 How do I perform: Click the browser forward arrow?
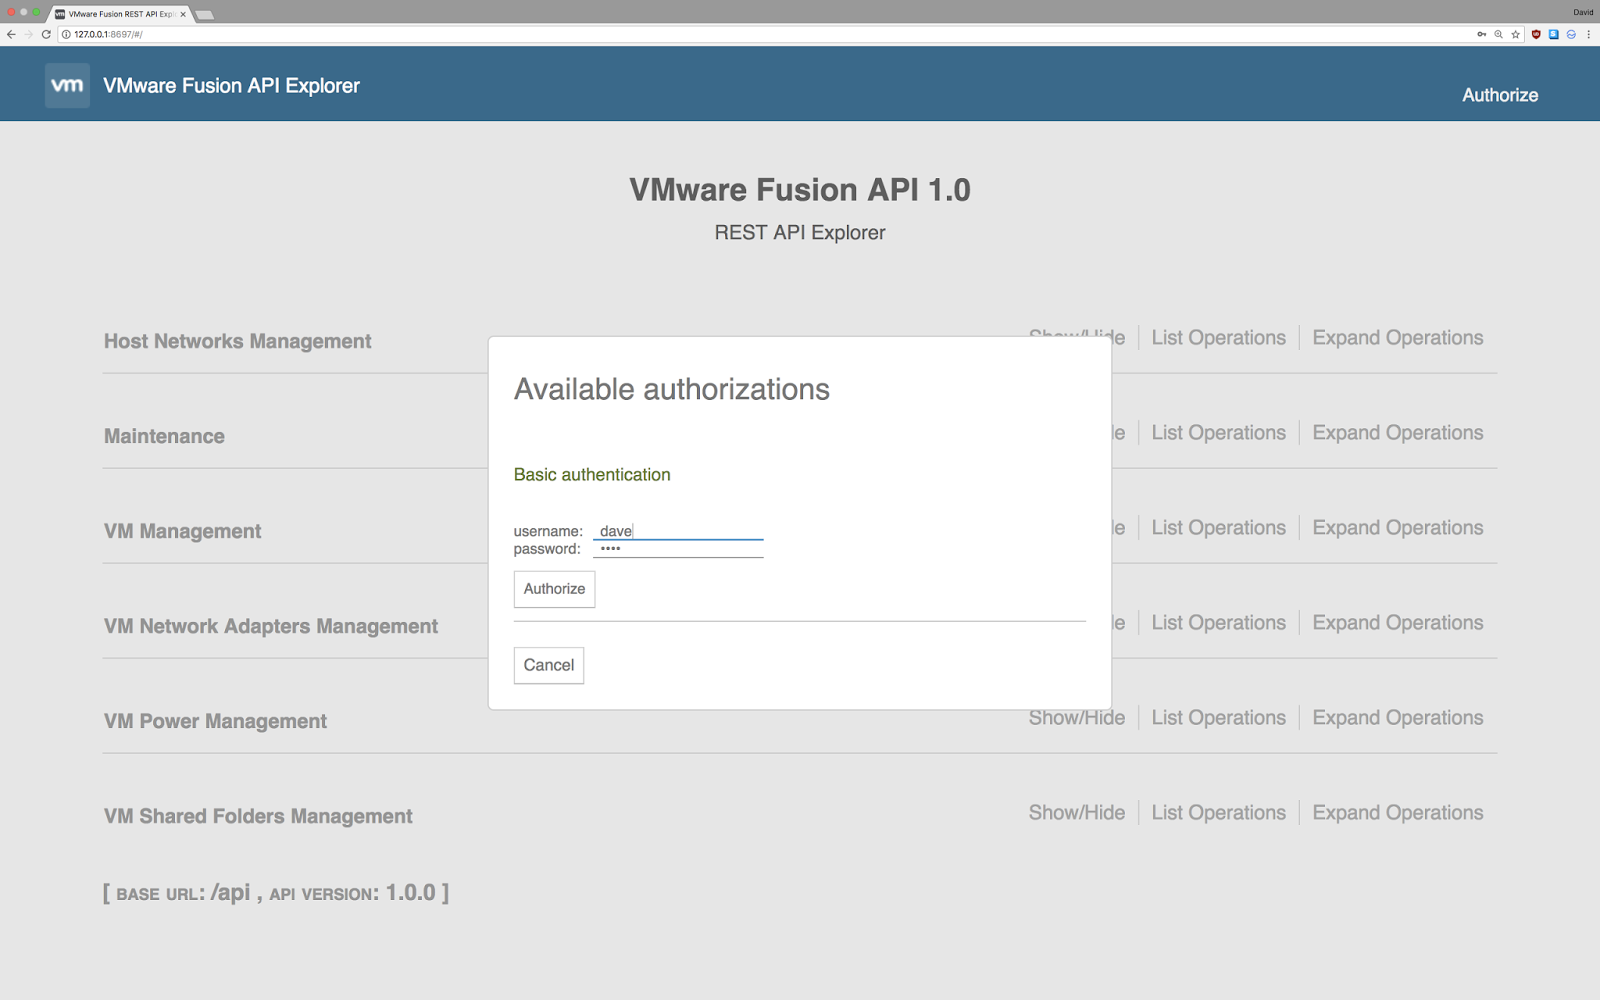pyautogui.click(x=28, y=34)
